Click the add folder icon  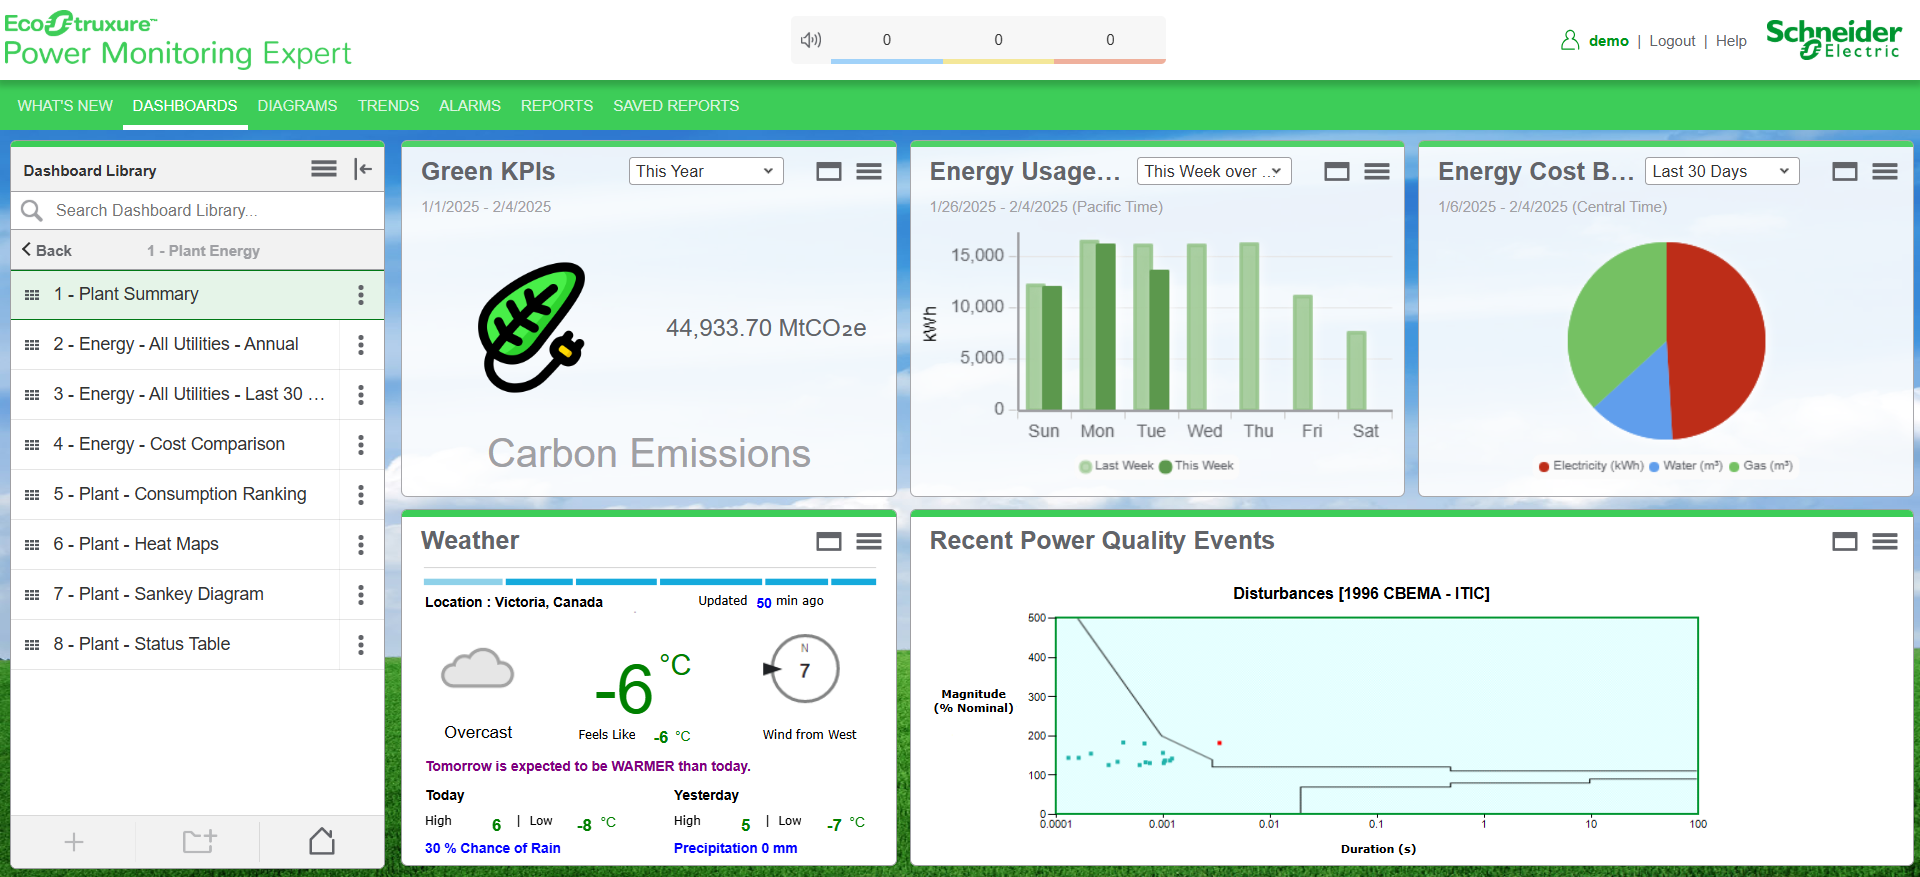click(199, 842)
